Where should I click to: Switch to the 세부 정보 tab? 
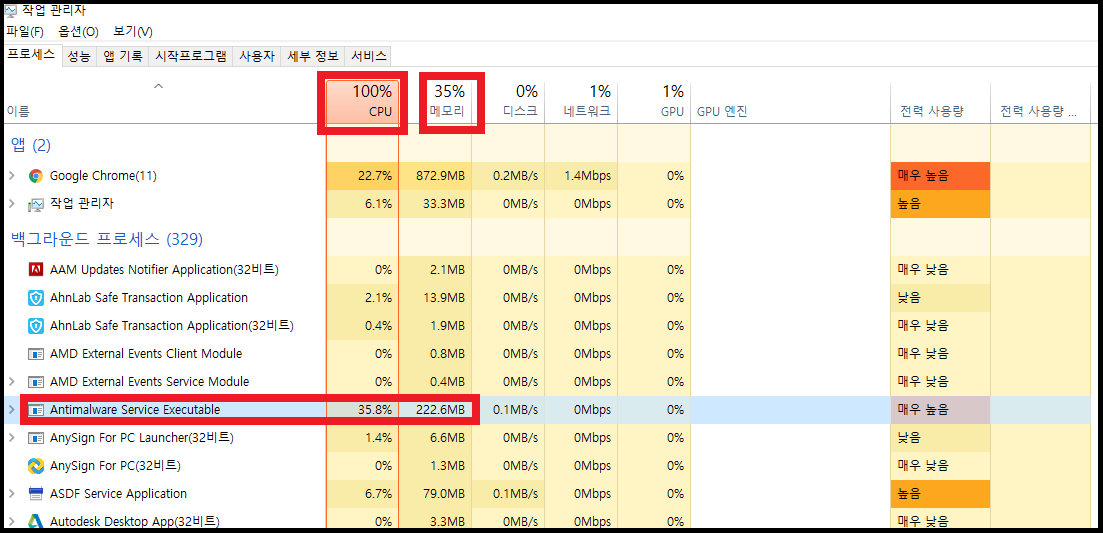tap(312, 57)
